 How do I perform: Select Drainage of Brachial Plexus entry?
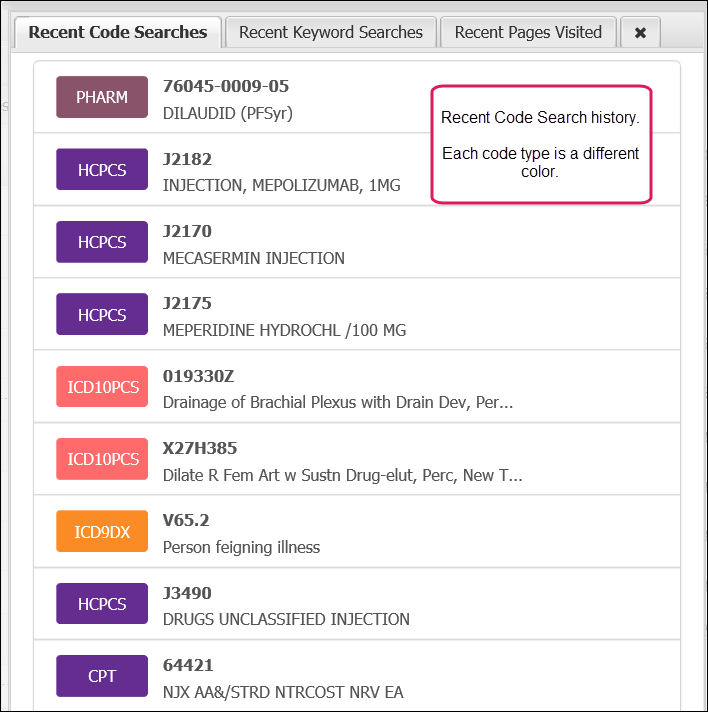click(337, 402)
